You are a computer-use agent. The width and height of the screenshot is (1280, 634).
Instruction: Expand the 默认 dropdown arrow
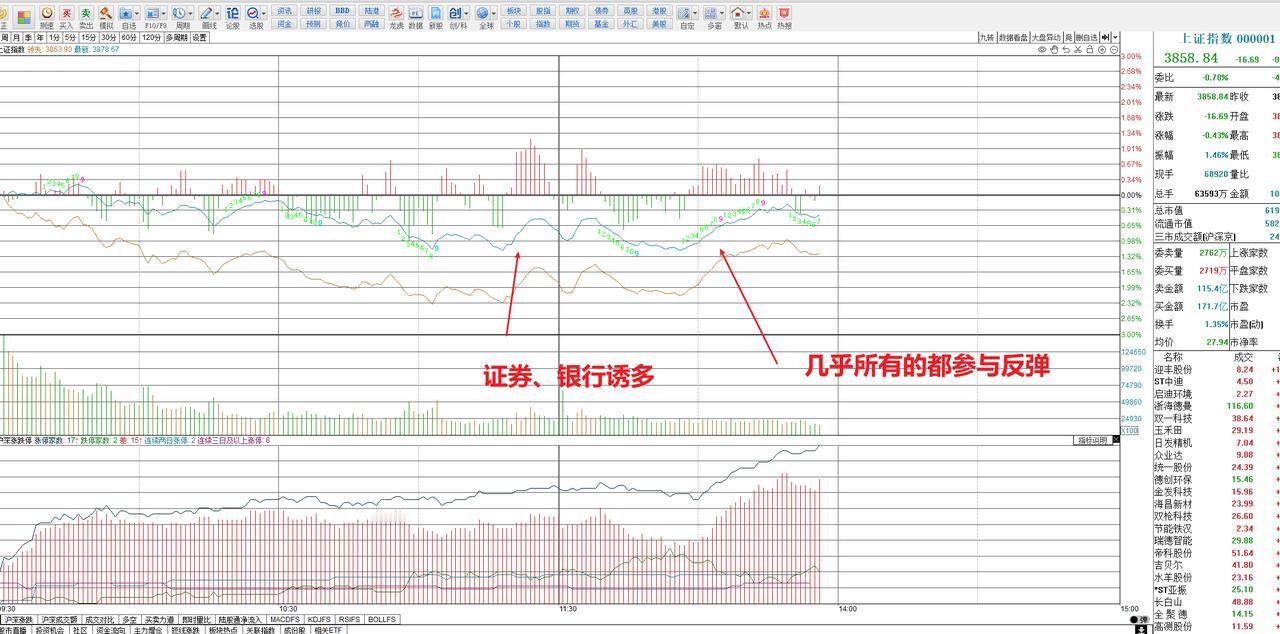point(749,13)
